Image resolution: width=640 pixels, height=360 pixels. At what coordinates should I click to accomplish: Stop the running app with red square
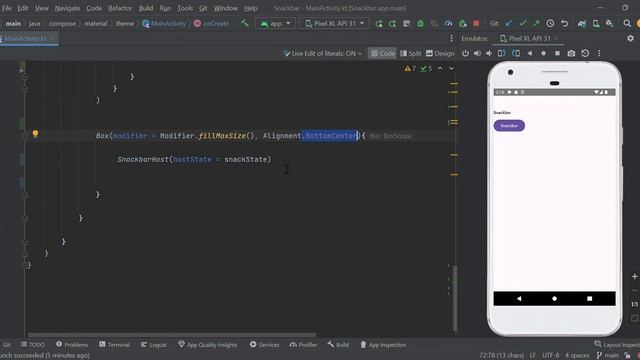point(476,24)
